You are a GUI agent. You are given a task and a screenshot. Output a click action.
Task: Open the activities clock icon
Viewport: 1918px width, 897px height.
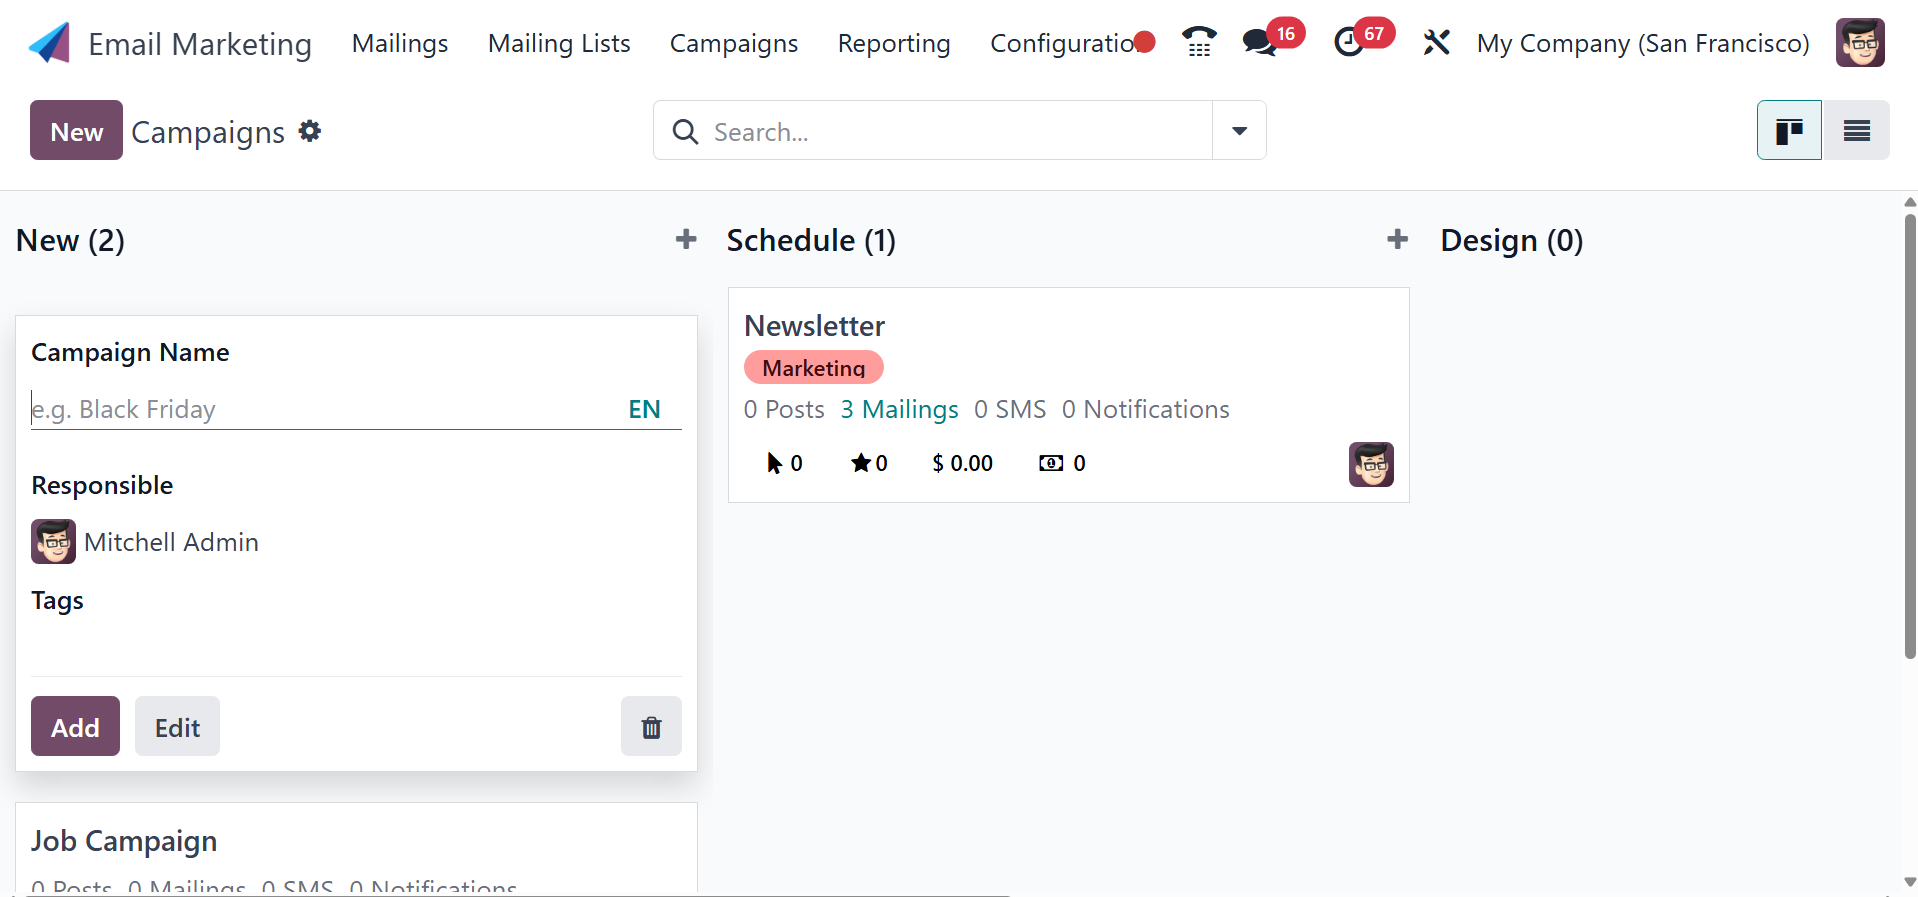tap(1349, 42)
